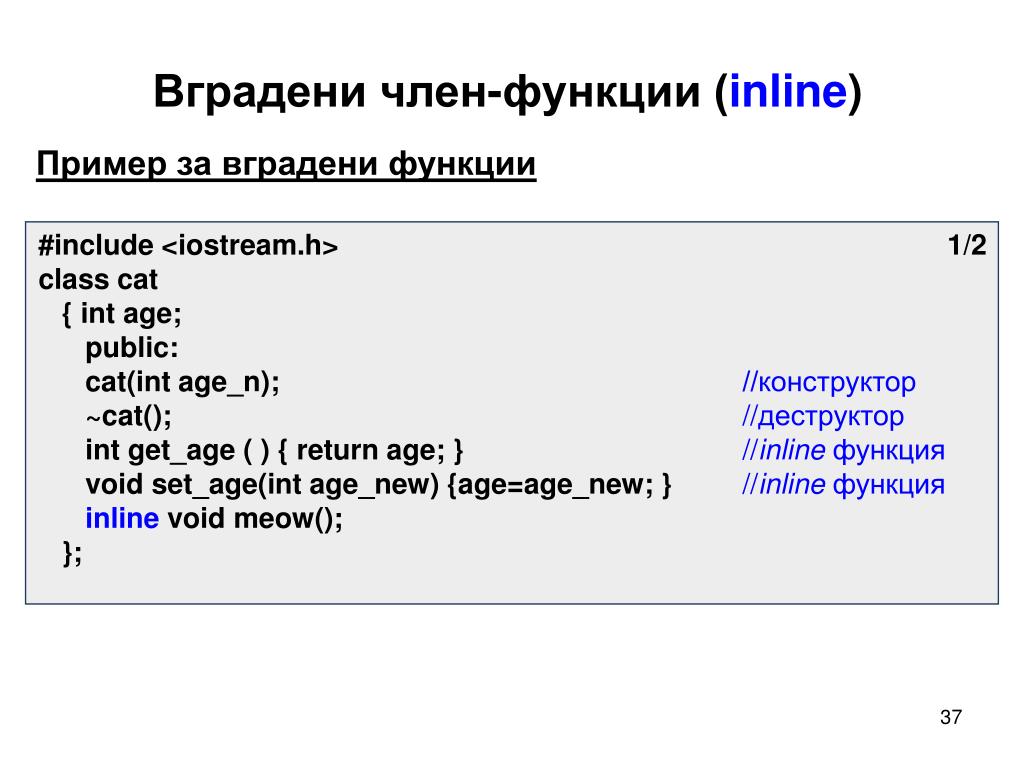This screenshot has width=1024, height=768.
Task: Click the destructor declaration '~cat();'
Action: coord(129,417)
